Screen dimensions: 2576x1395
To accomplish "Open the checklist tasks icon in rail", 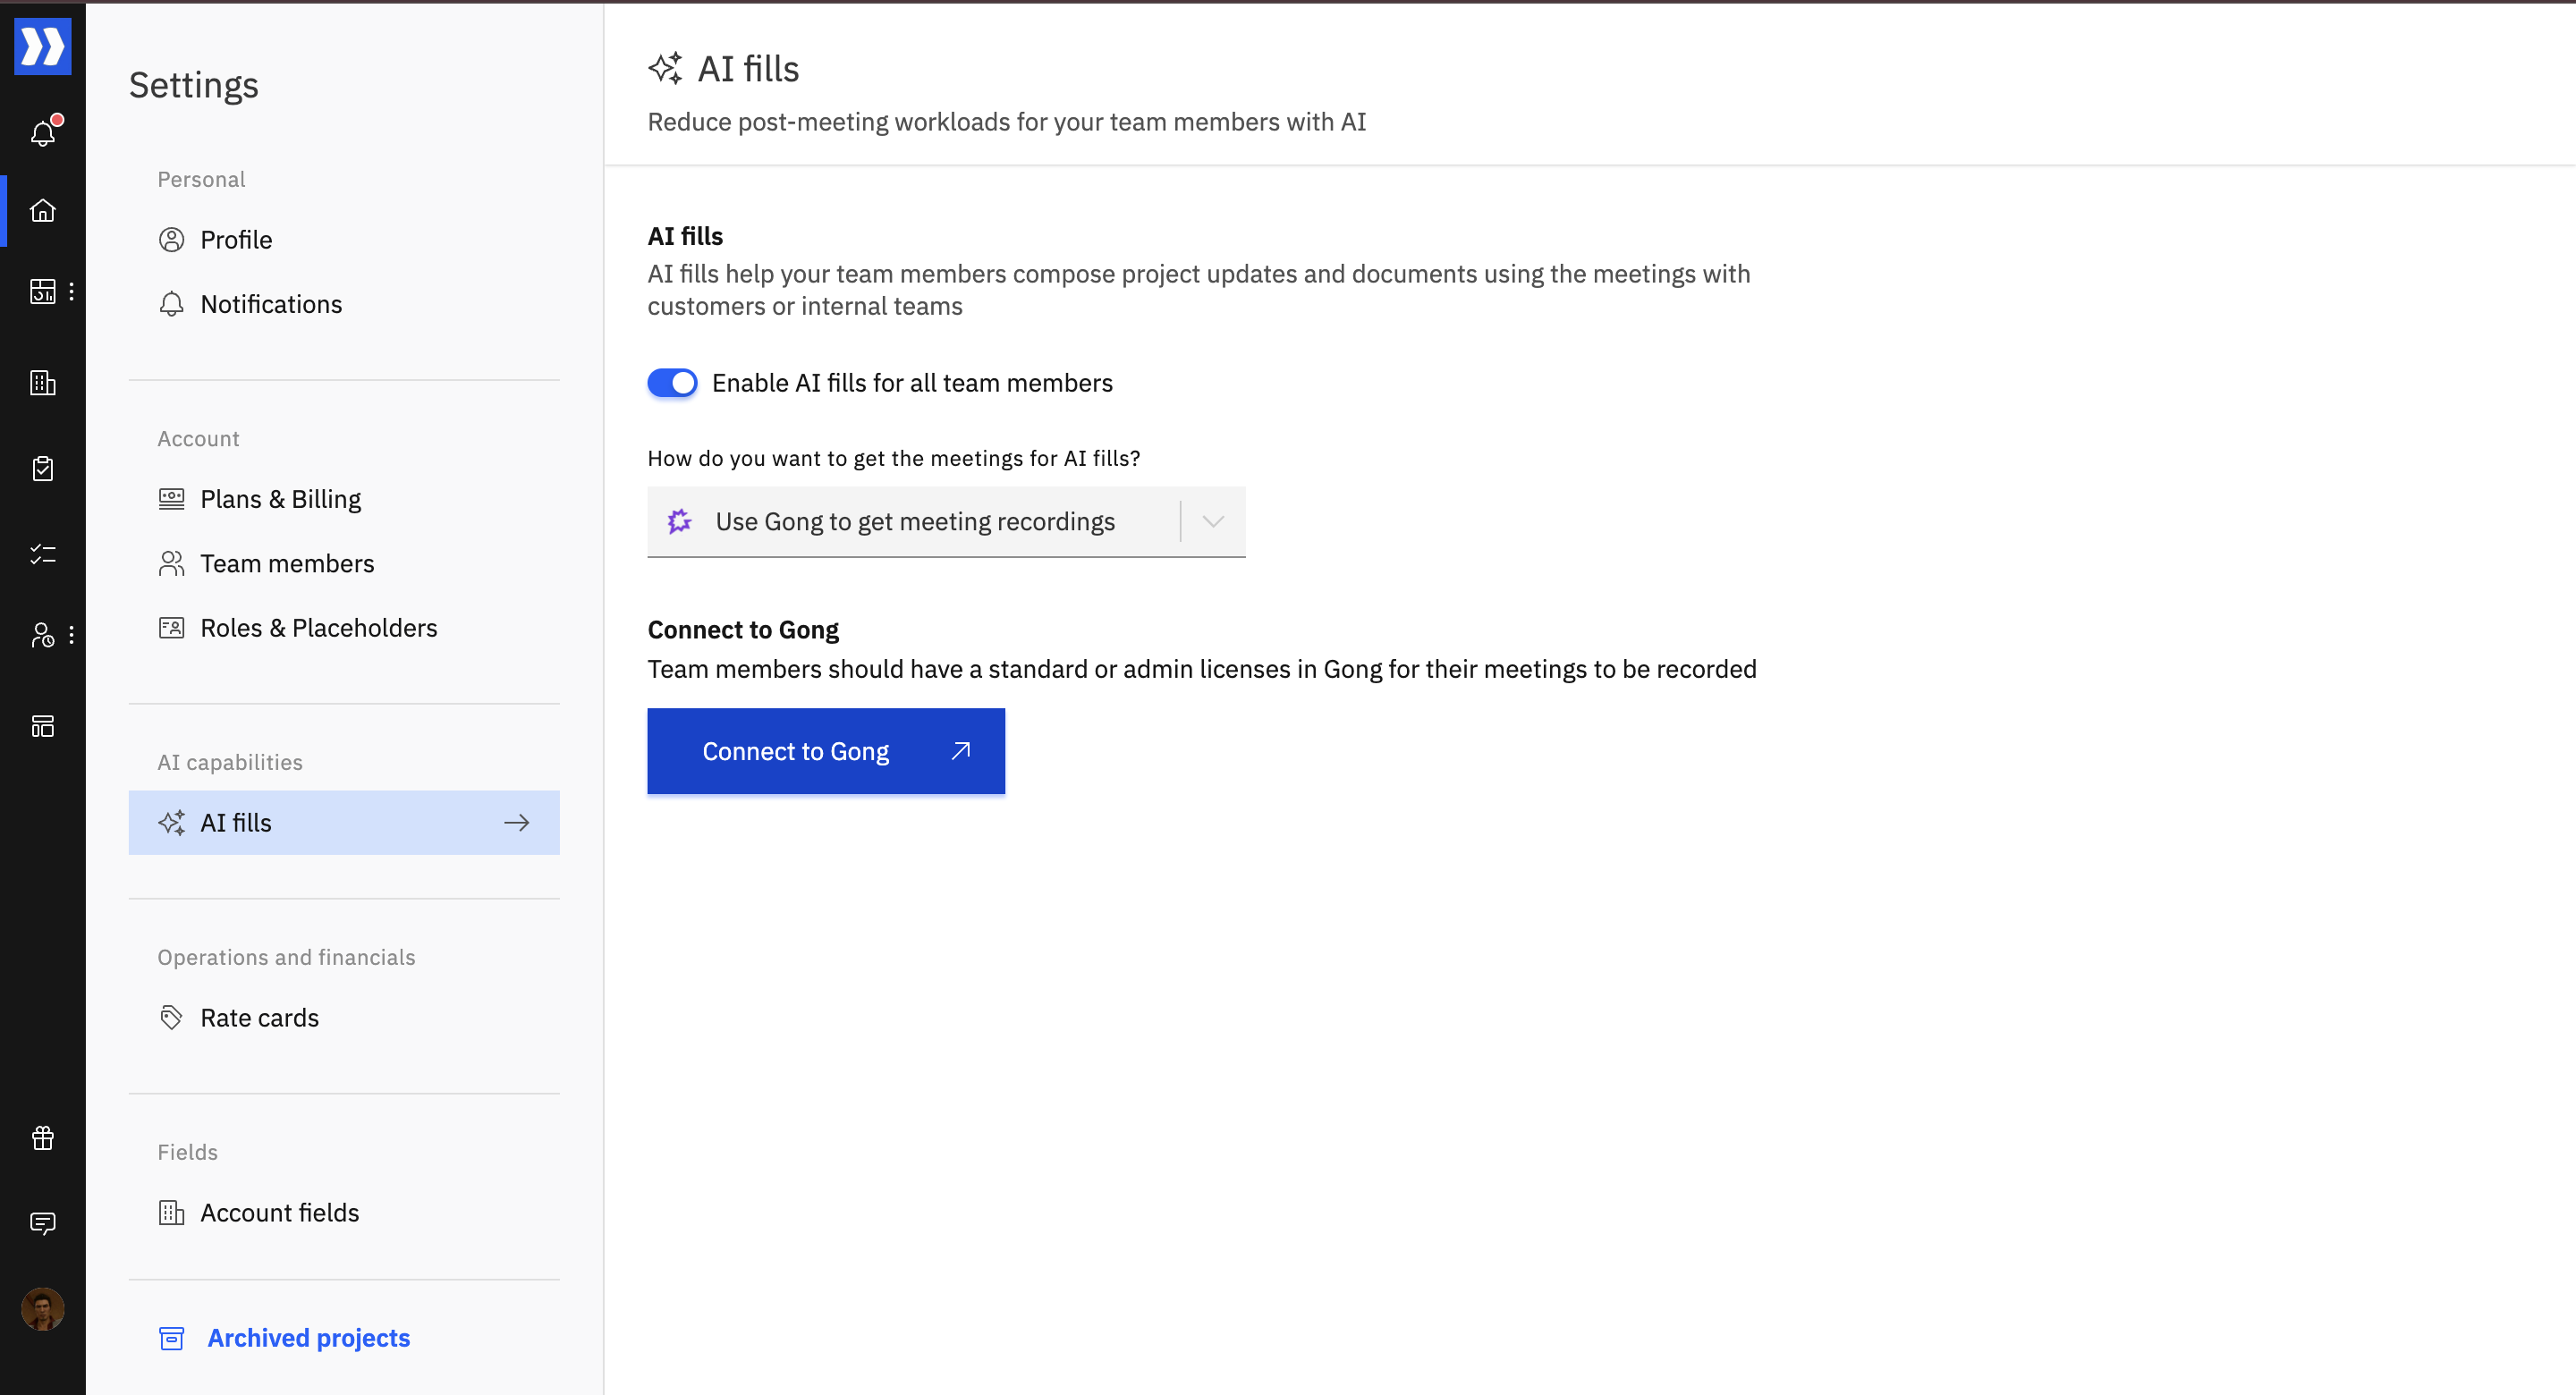I will click(x=43, y=554).
